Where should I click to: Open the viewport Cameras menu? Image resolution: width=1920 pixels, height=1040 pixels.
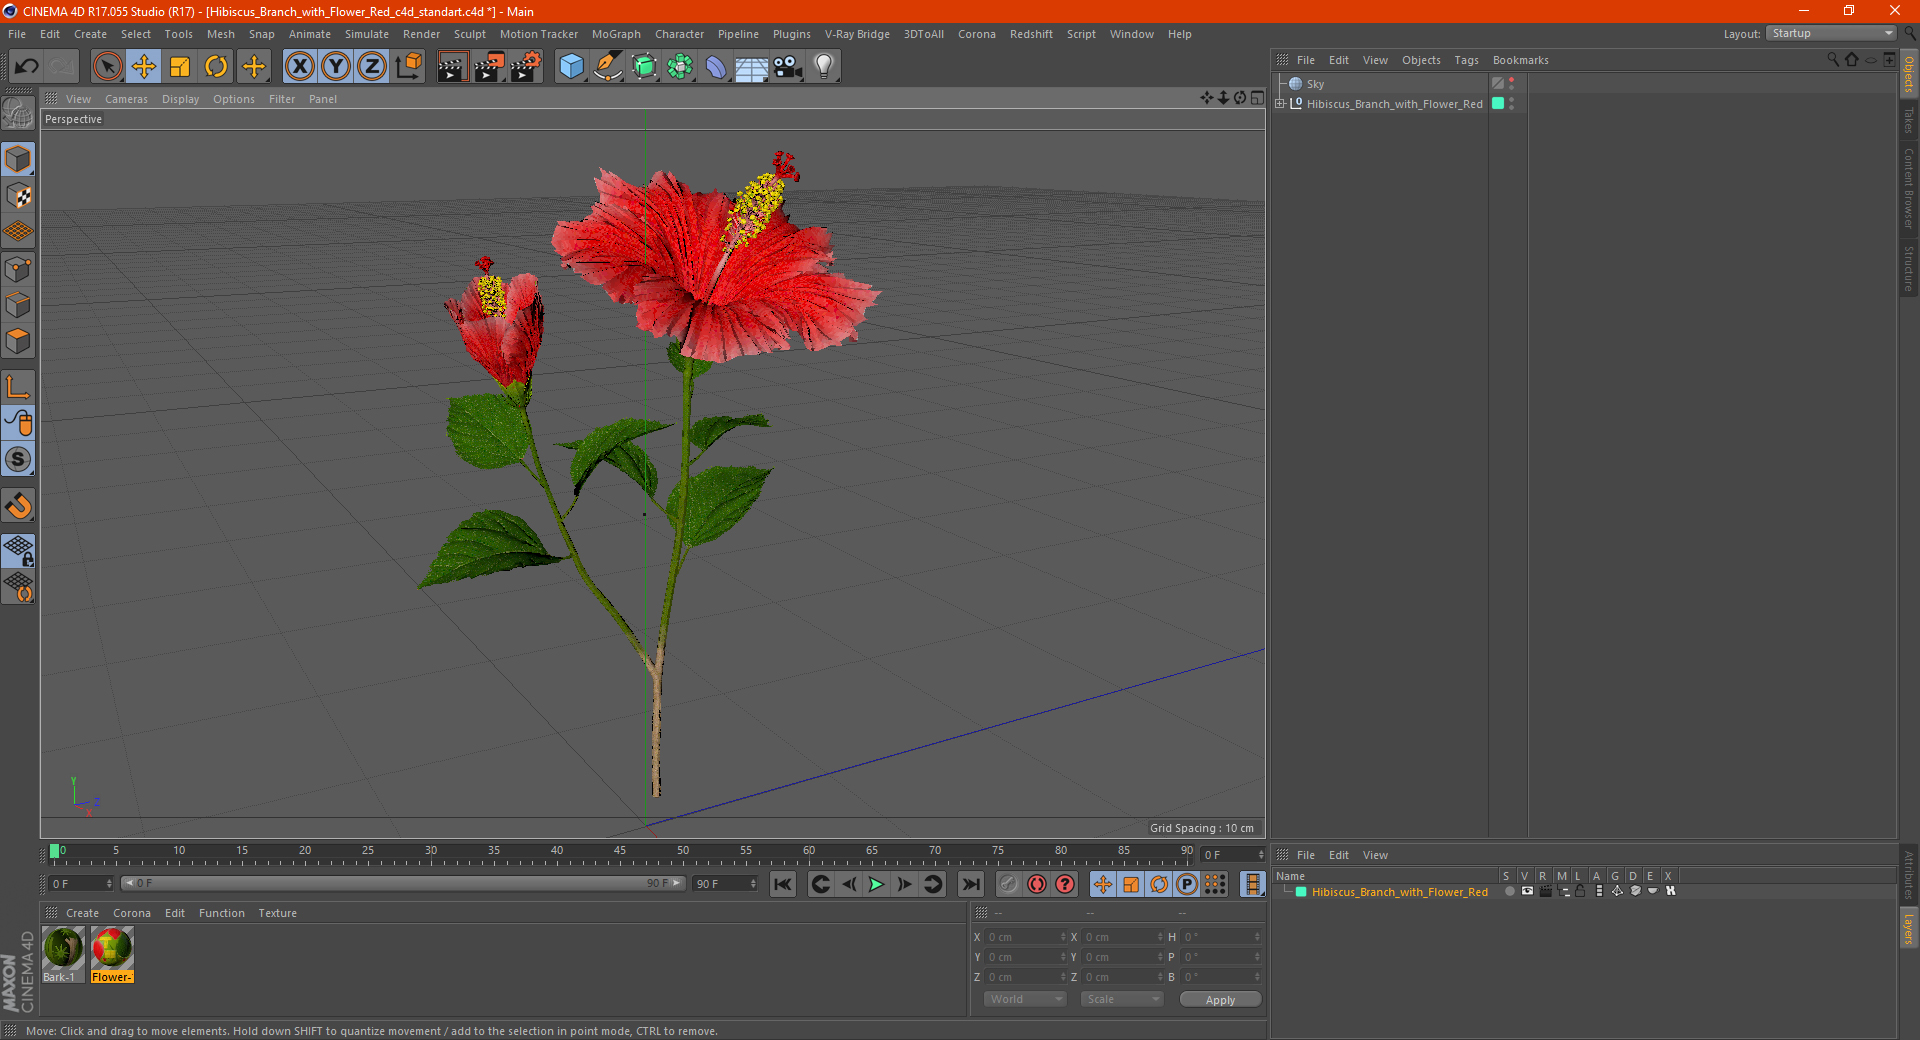[126, 99]
